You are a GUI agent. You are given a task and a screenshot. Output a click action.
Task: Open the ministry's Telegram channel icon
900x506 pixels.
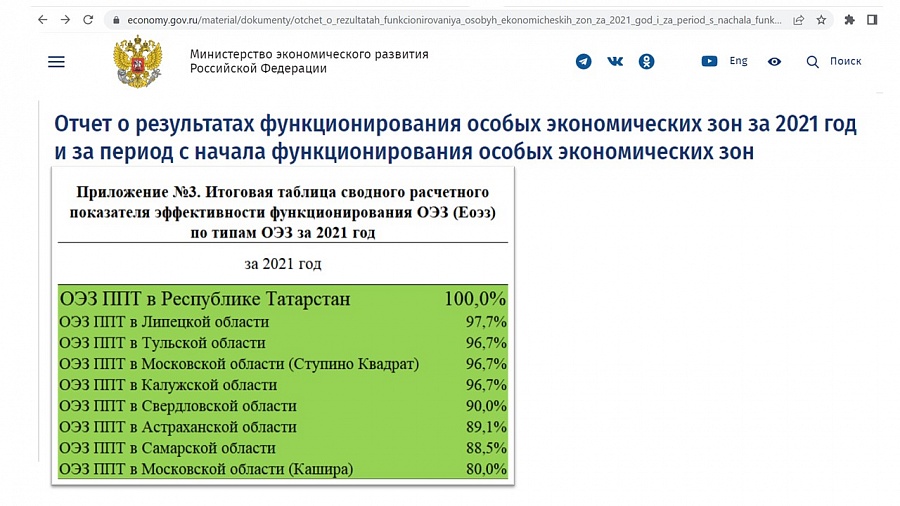[583, 61]
